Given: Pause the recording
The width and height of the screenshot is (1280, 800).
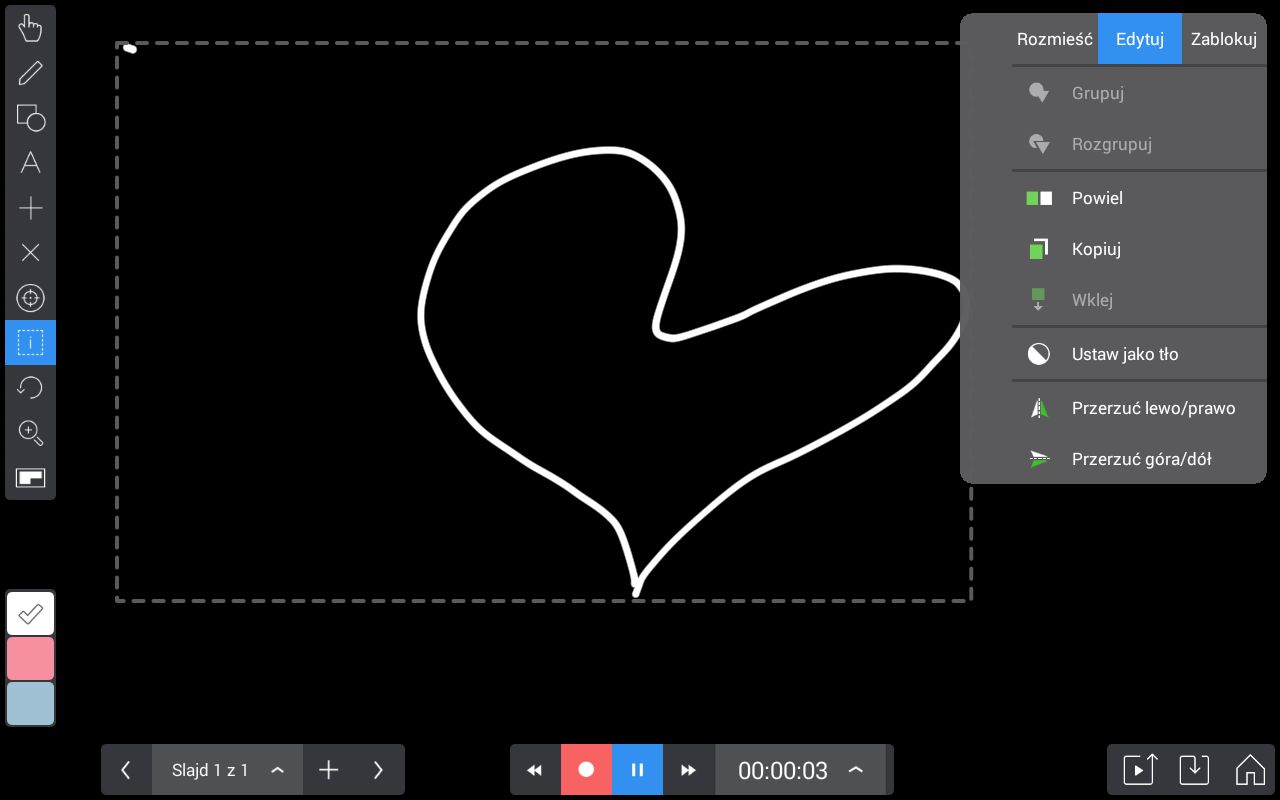Looking at the screenshot, I should click(x=637, y=770).
